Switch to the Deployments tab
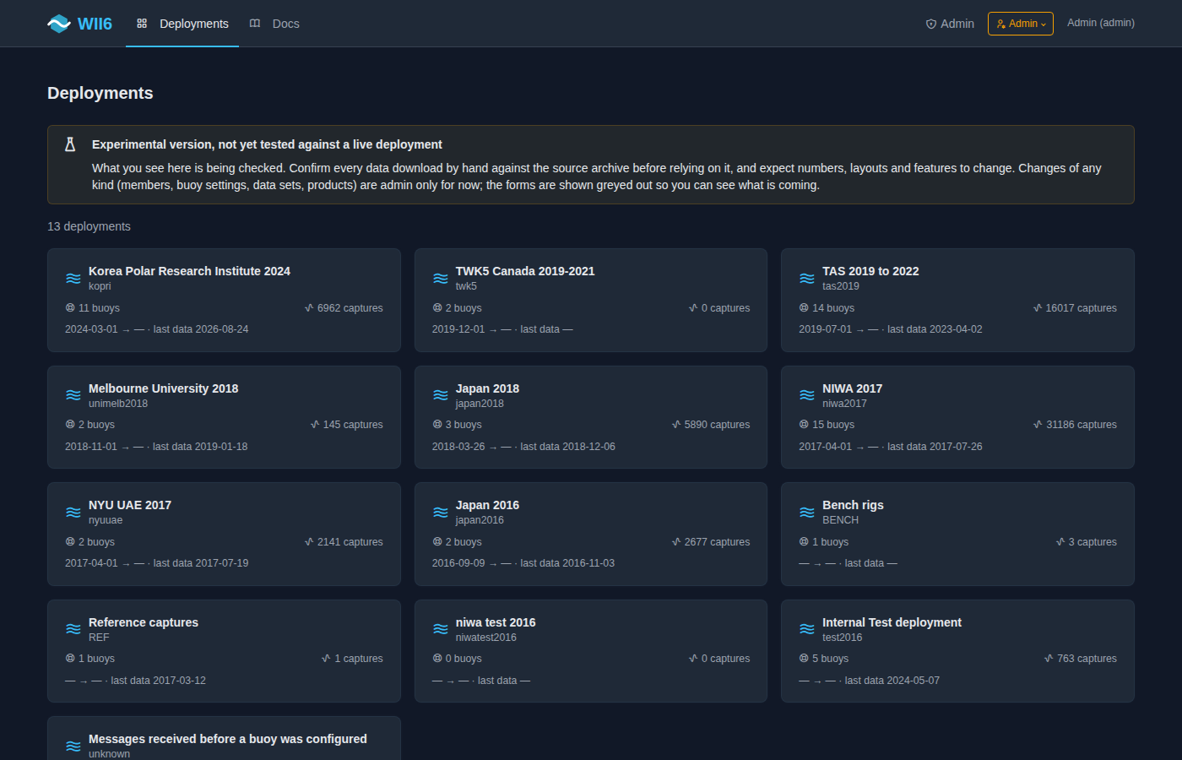 click(182, 23)
